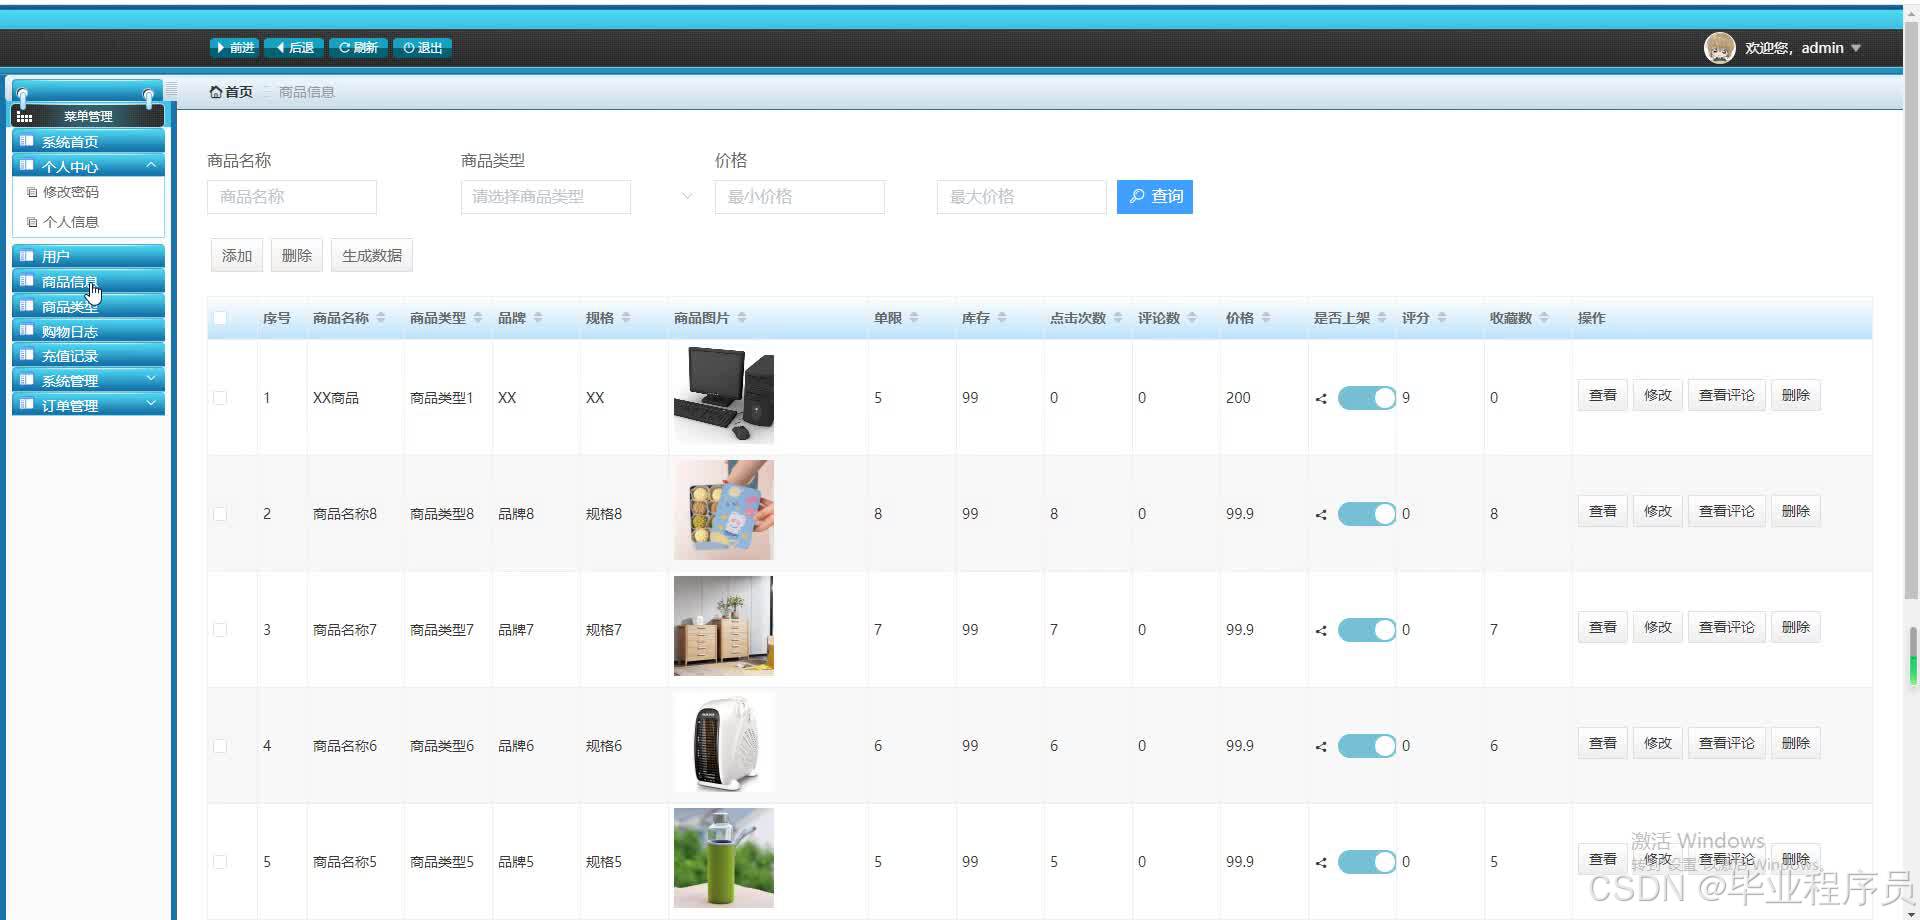Open 购物日志 in the sidebar

tap(88, 331)
